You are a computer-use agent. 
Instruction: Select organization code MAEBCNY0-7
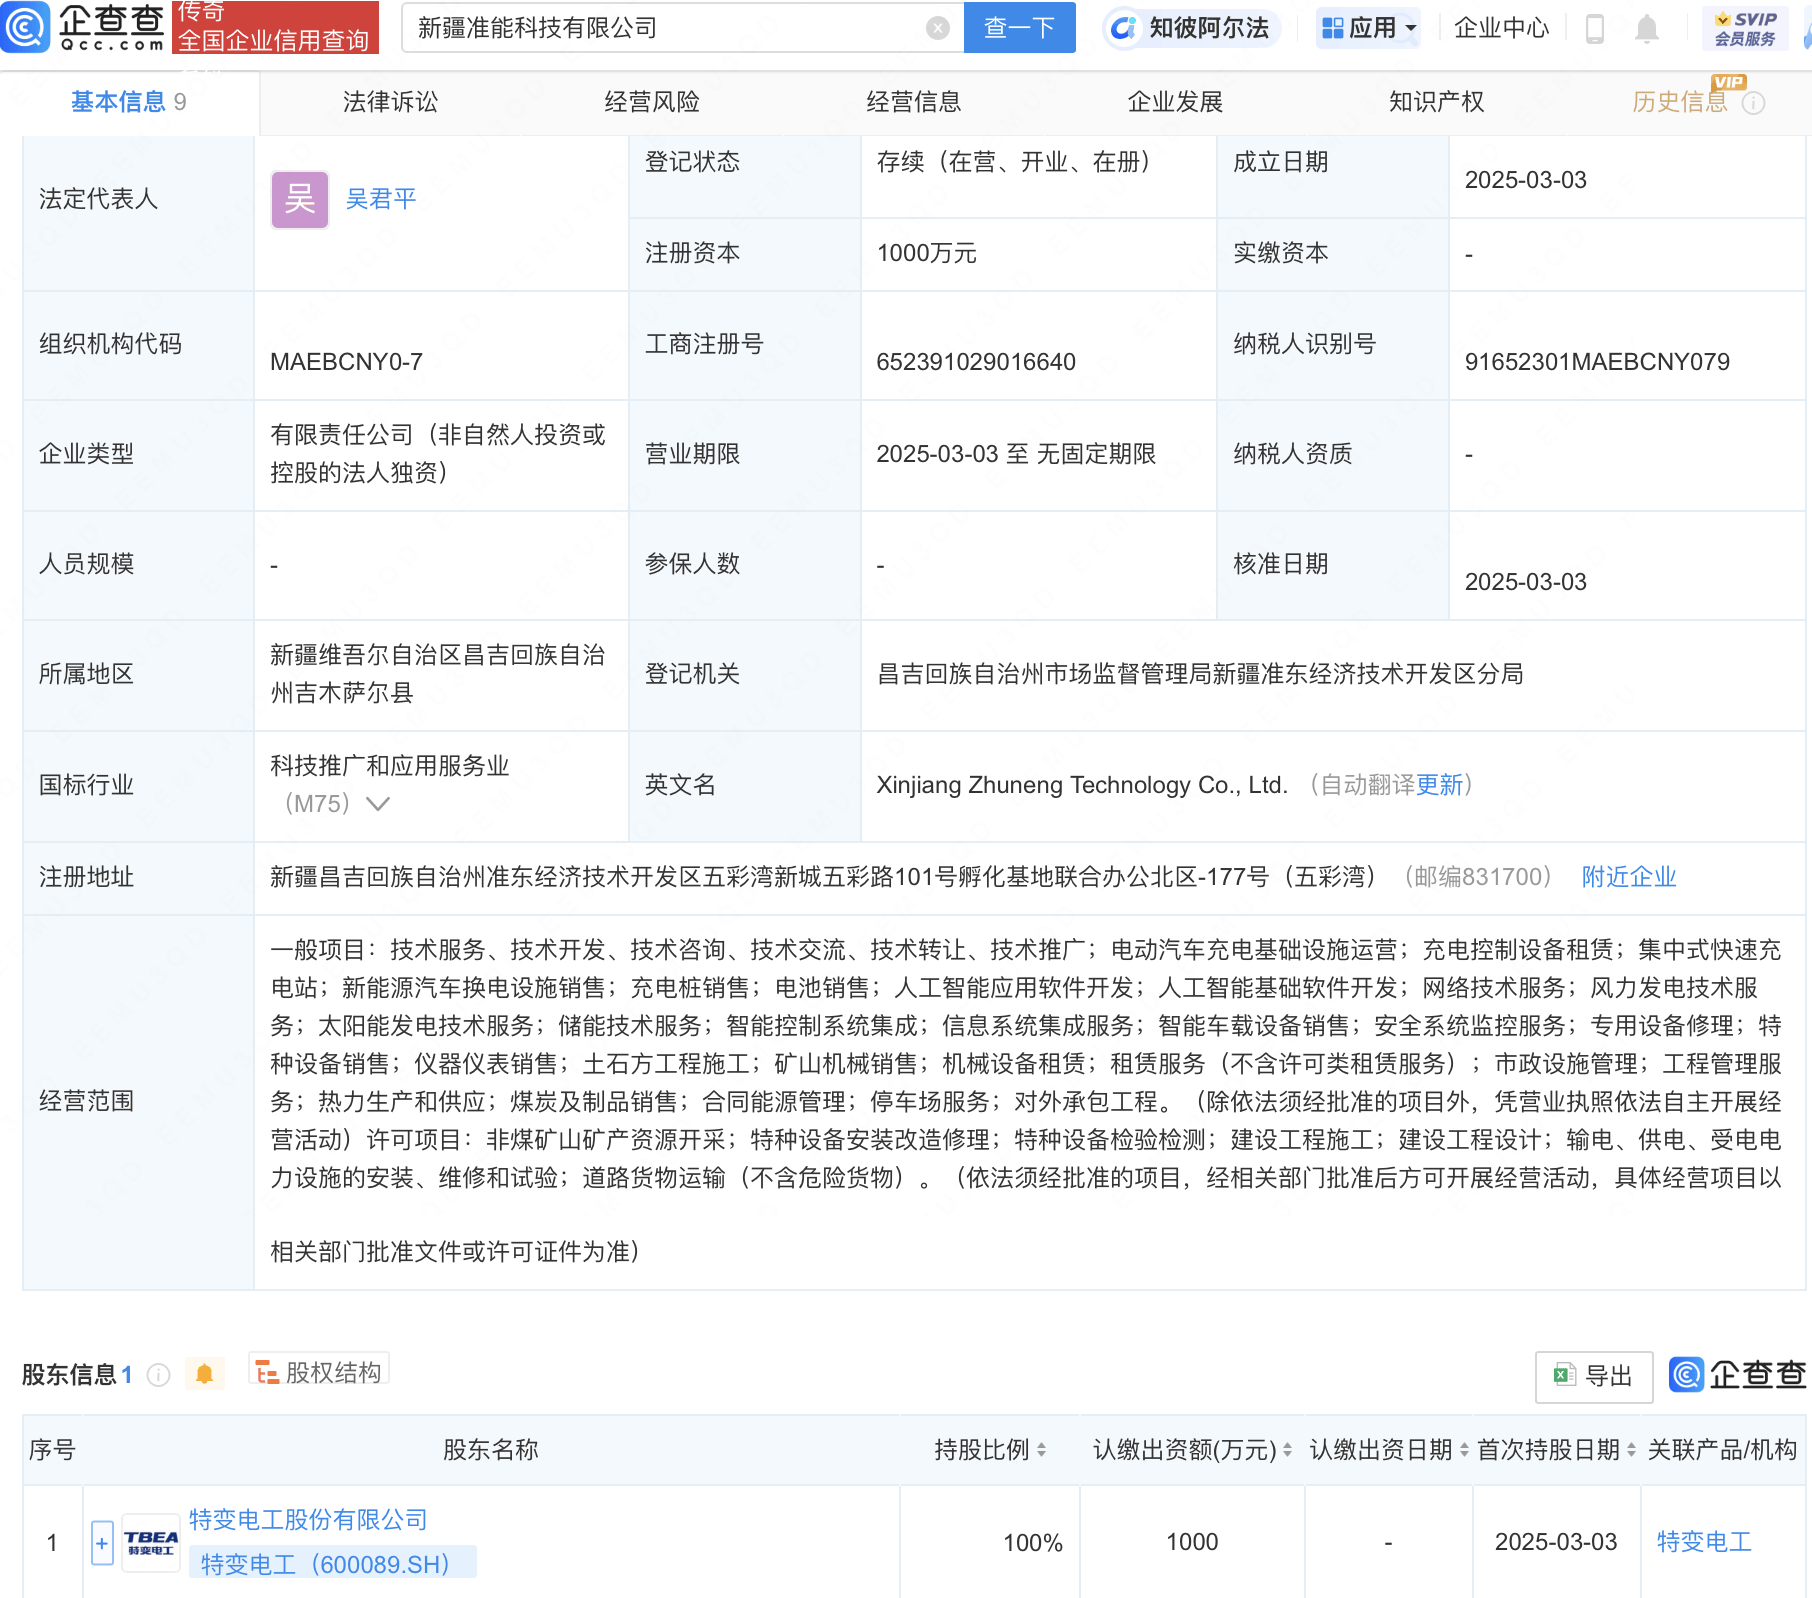[346, 362]
